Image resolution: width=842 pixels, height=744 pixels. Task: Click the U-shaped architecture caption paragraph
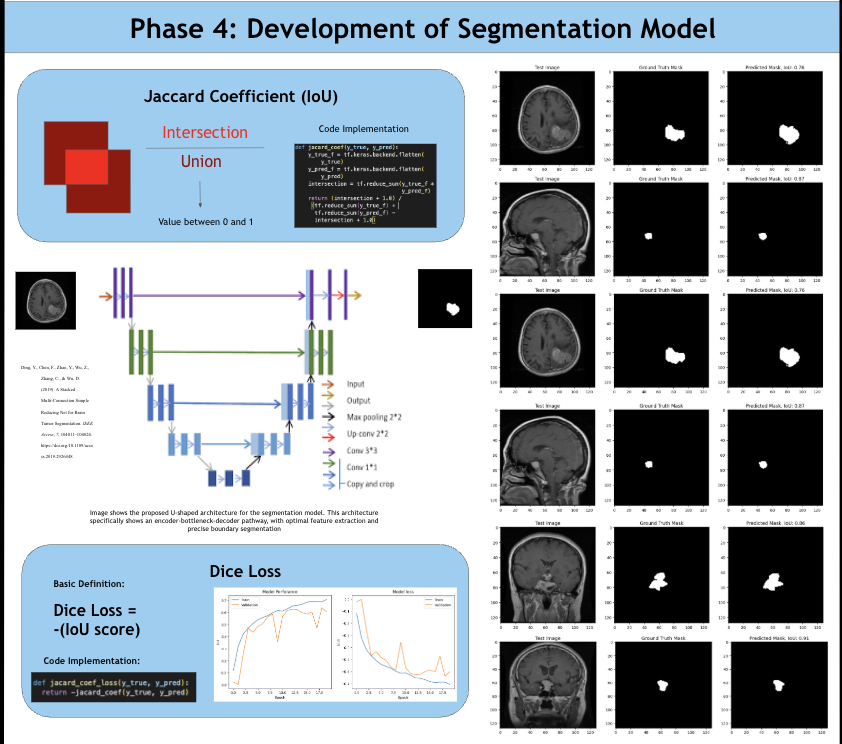[x=234, y=521]
